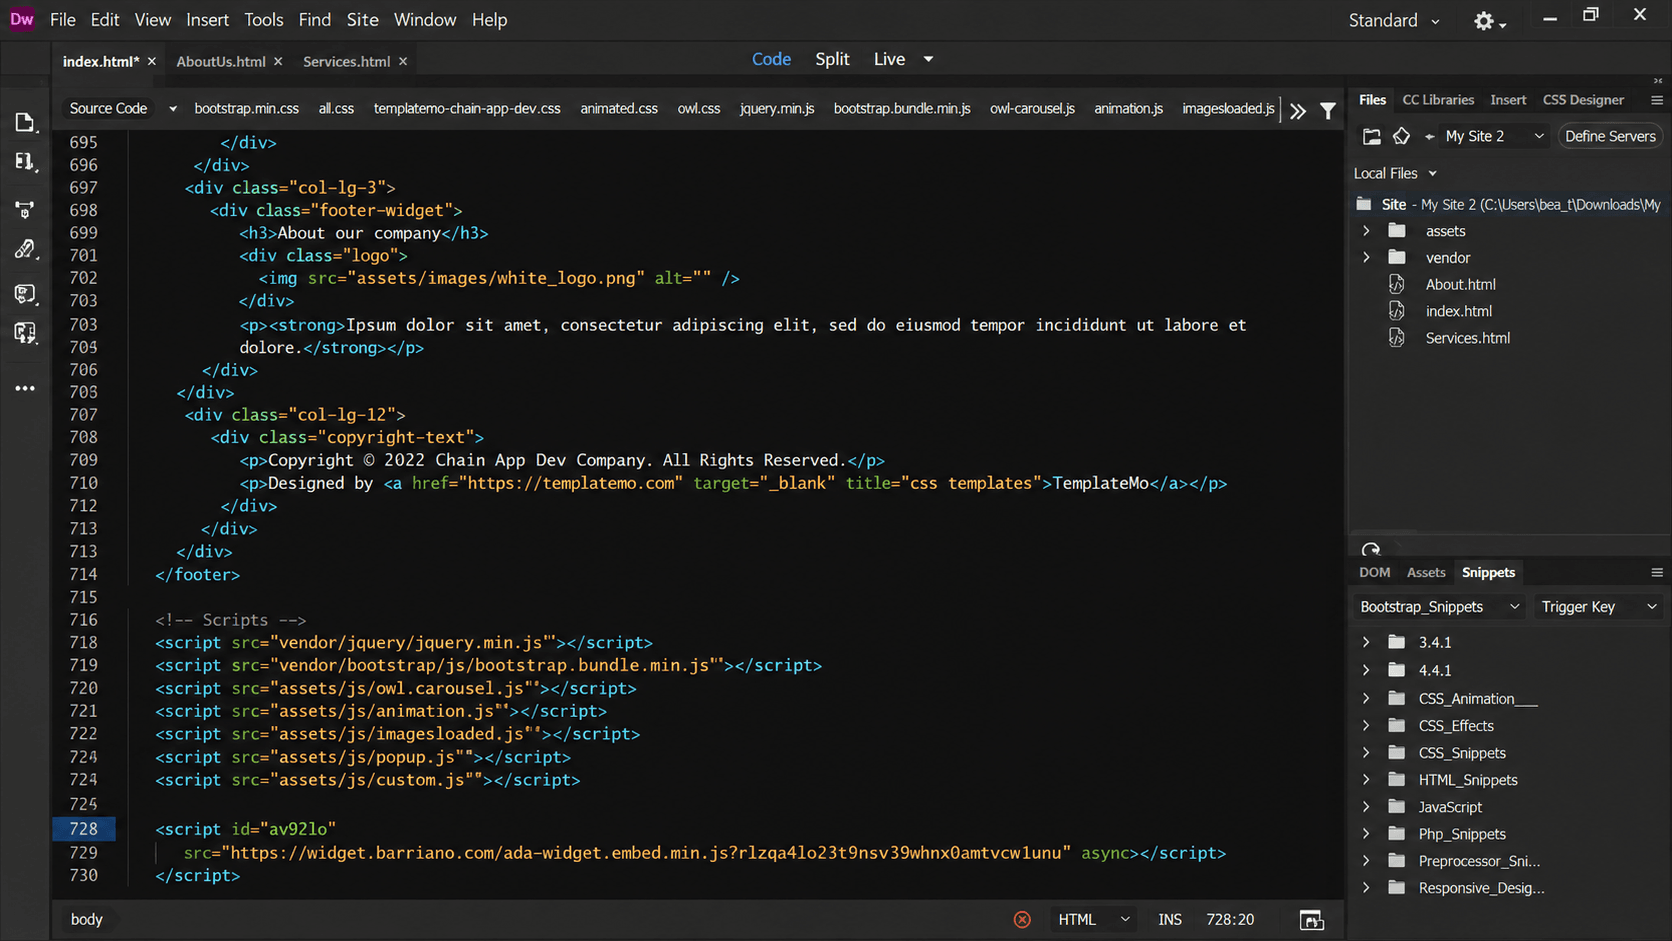Open the HTML language dropdown in status bar
This screenshot has width=1672, height=941.
coord(1094,920)
